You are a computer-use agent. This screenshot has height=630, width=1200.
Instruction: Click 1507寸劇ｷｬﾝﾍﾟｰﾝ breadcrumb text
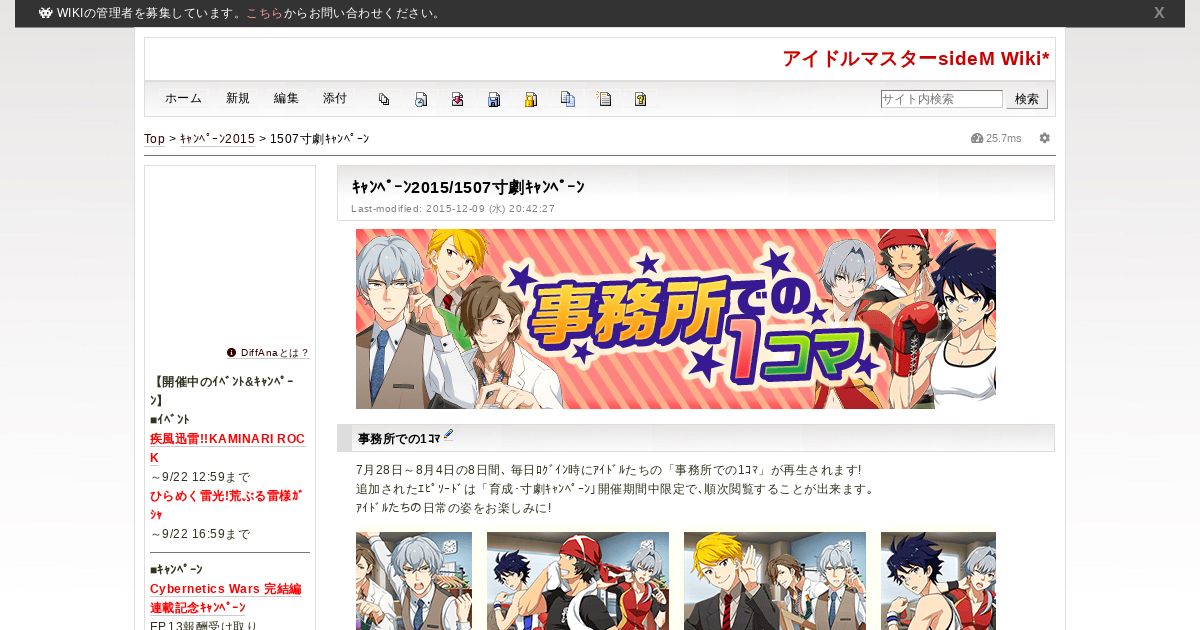pyautogui.click(x=319, y=139)
